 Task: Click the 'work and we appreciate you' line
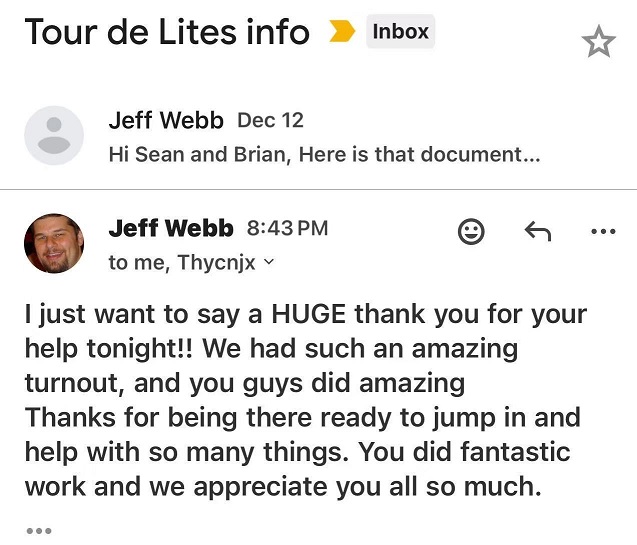coord(282,489)
